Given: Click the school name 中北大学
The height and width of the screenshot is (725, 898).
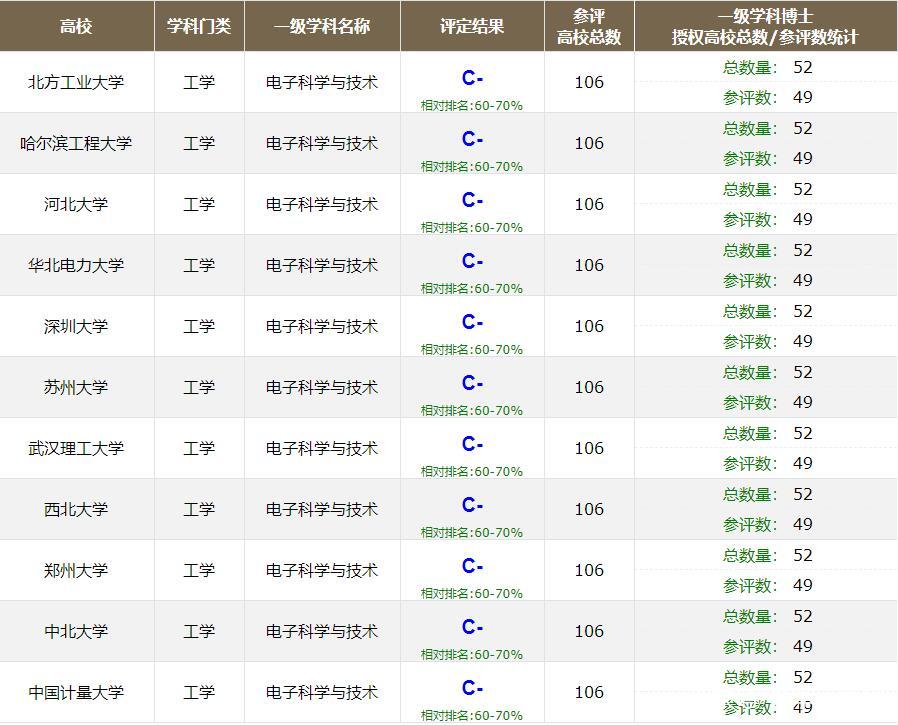Looking at the screenshot, I should (x=76, y=631).
